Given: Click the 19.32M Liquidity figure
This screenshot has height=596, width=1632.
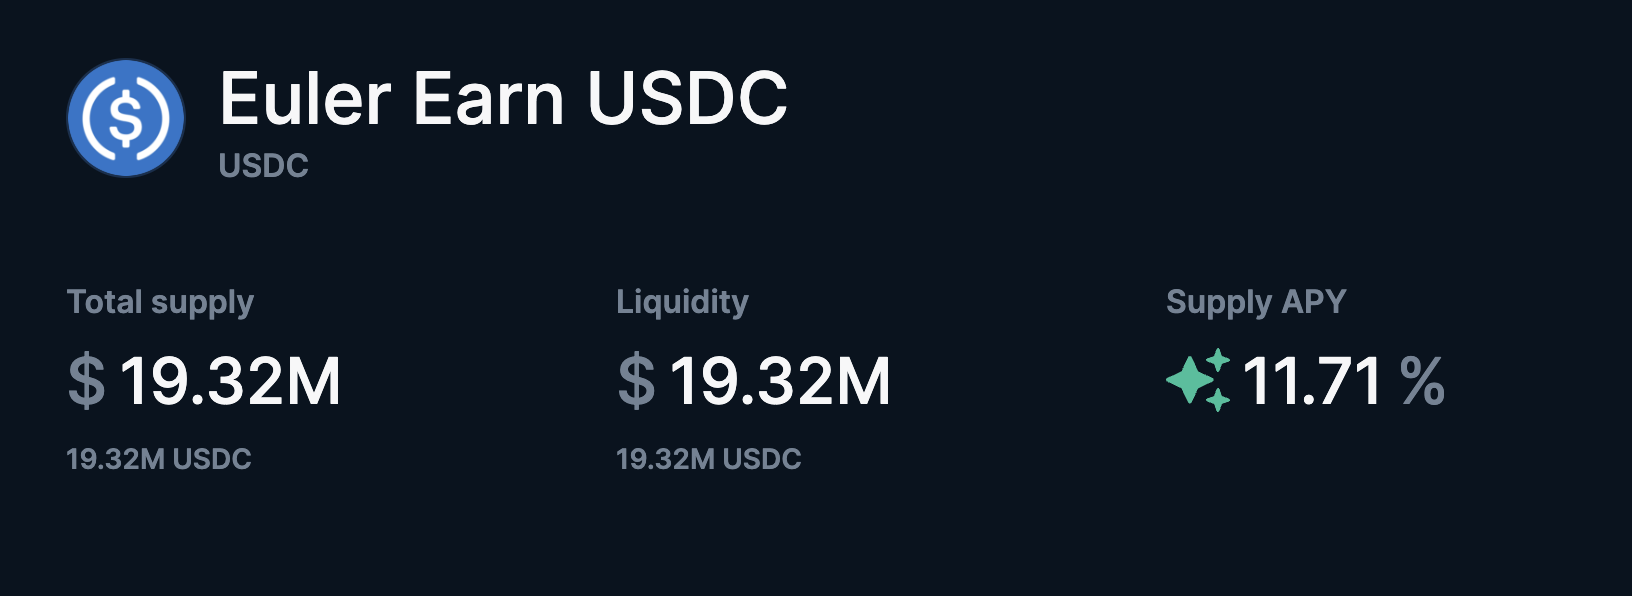Looking at the screenshot, I should [780, 381].
